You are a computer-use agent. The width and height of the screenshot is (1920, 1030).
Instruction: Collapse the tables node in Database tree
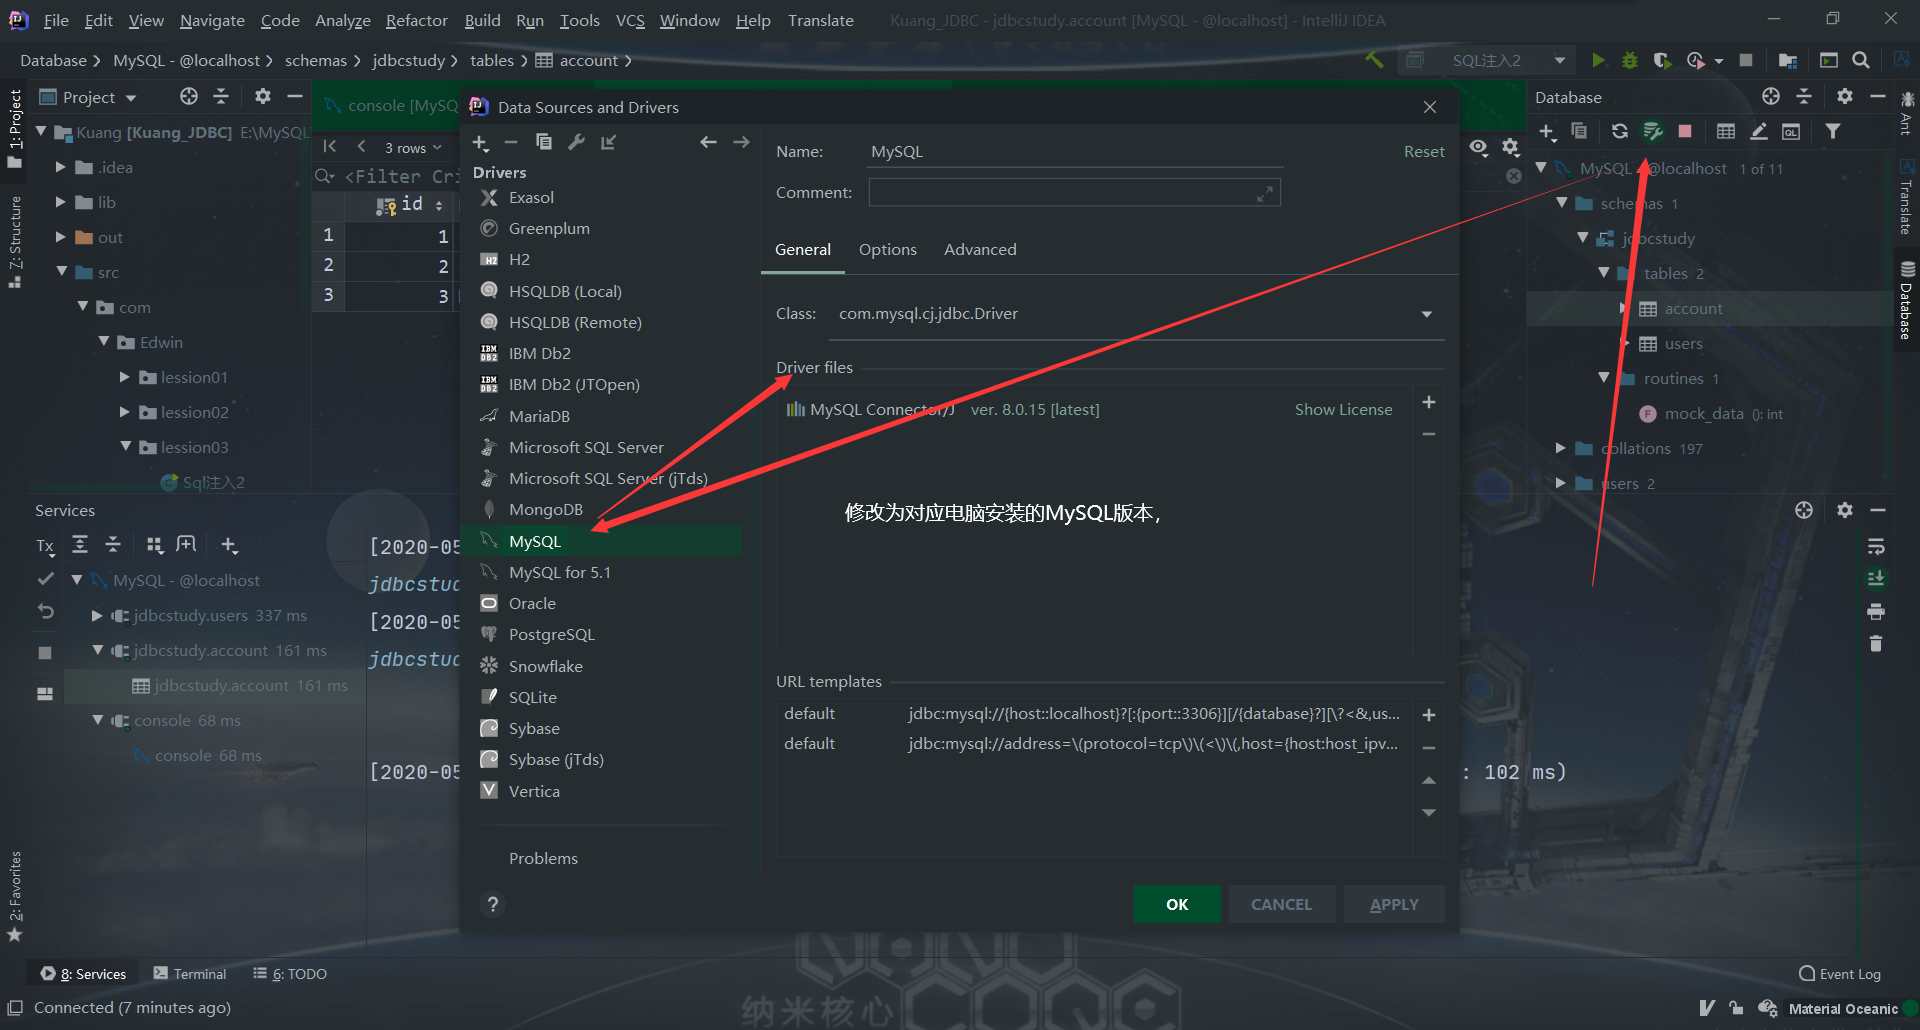click(1604, 273)
